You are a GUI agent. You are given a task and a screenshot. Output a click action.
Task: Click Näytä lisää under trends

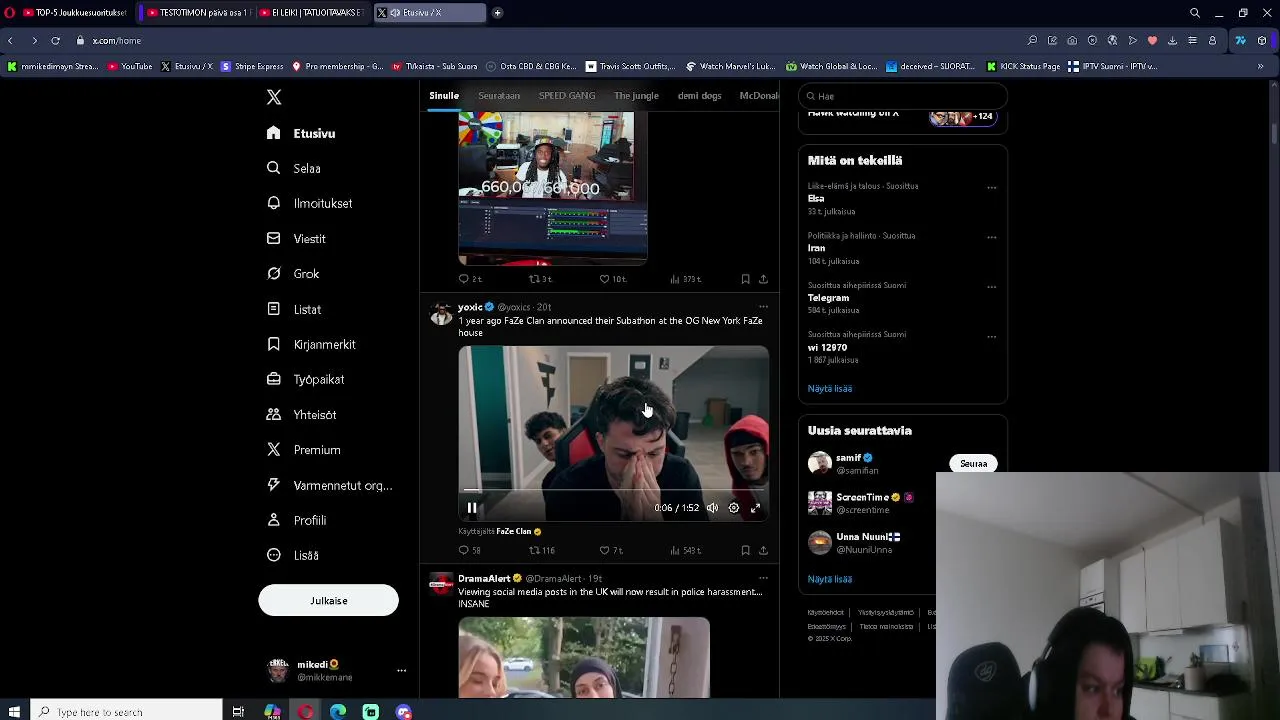click(830, 388)
